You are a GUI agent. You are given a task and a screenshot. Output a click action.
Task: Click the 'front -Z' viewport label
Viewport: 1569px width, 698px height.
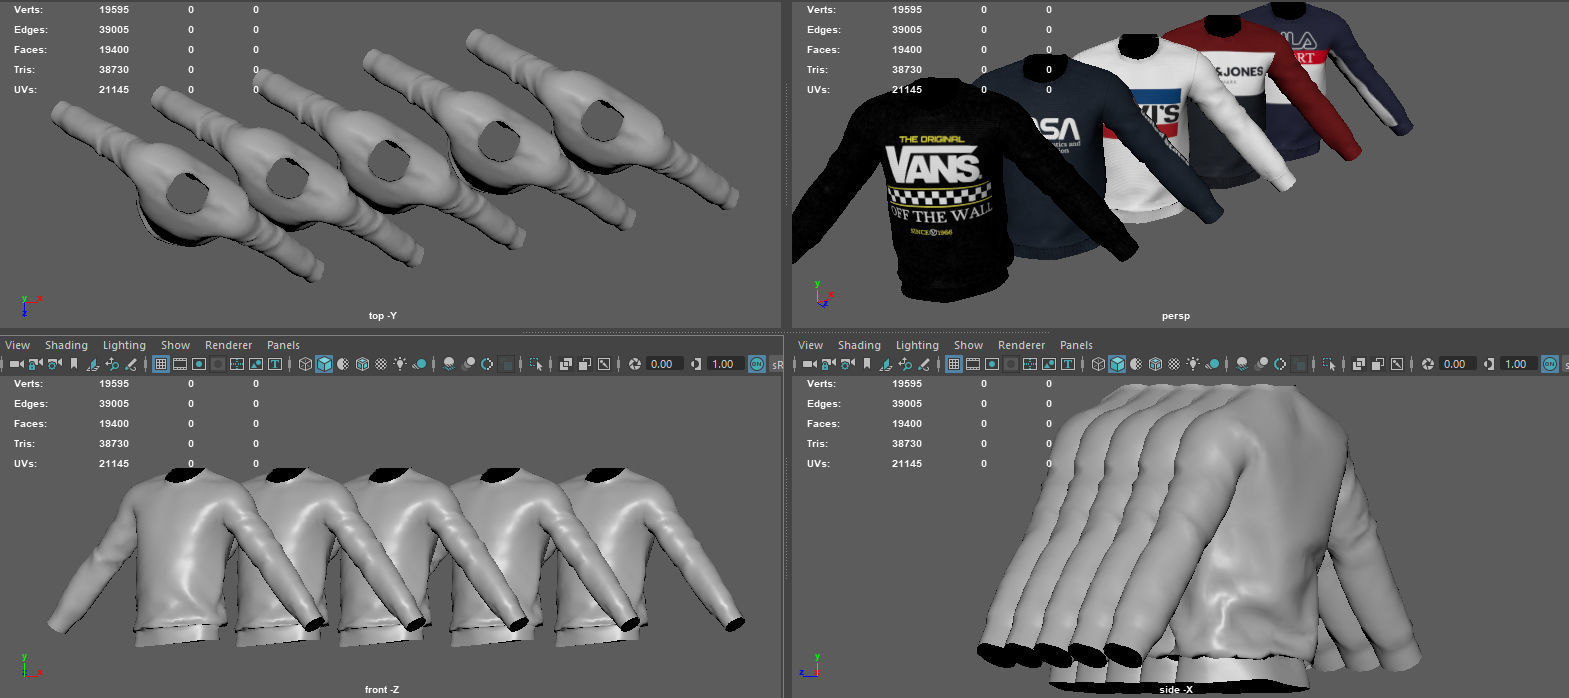coord(382,690)
